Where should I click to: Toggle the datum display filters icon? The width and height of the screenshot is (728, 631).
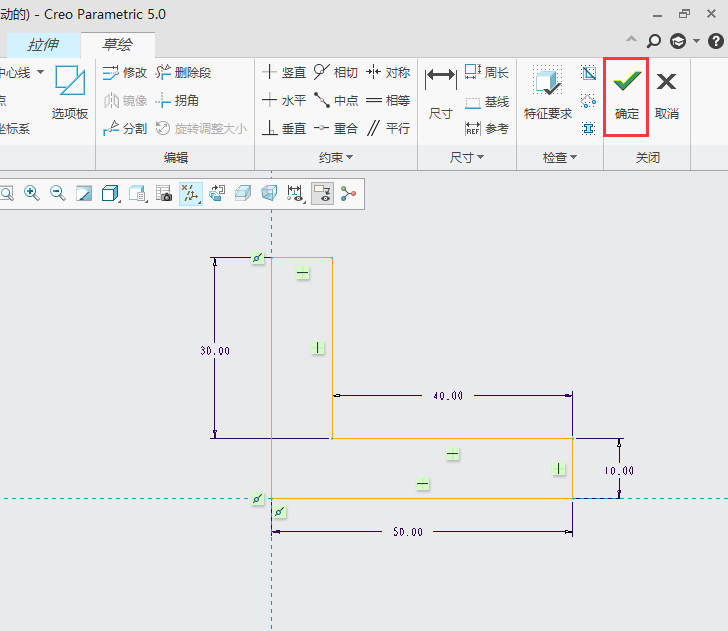[190, 194]
